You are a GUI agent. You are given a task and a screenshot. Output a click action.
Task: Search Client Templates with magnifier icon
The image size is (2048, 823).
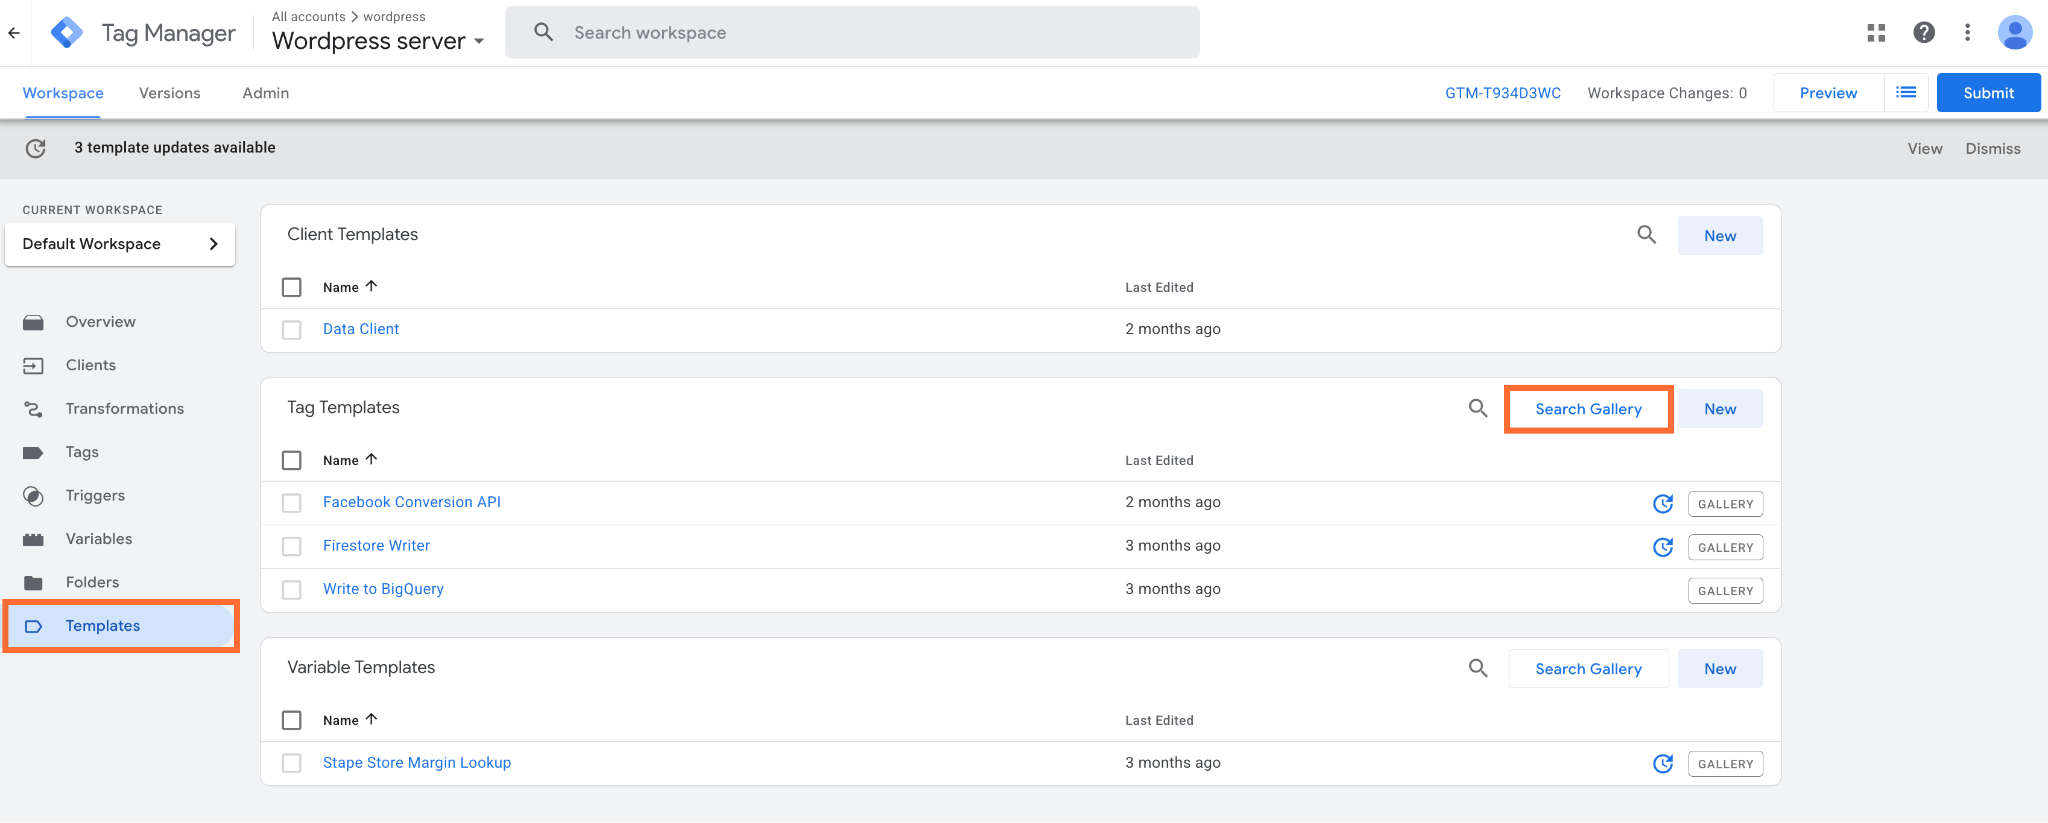[x=1646, y=235]
